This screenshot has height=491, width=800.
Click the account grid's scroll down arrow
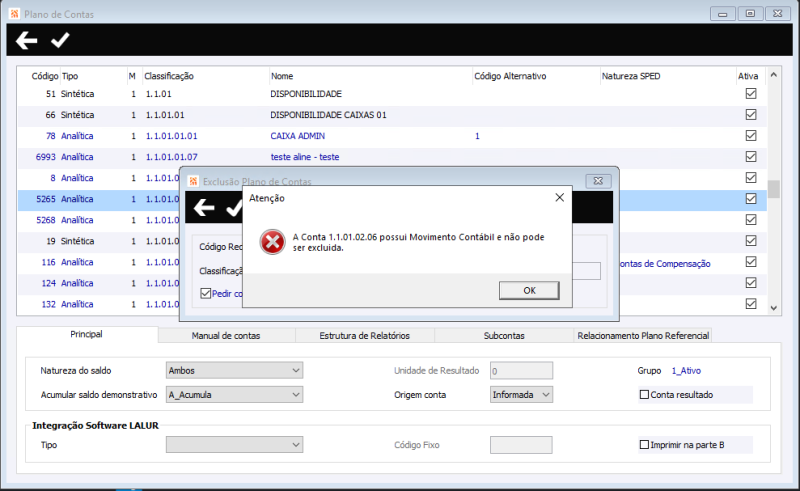[773, 308]
